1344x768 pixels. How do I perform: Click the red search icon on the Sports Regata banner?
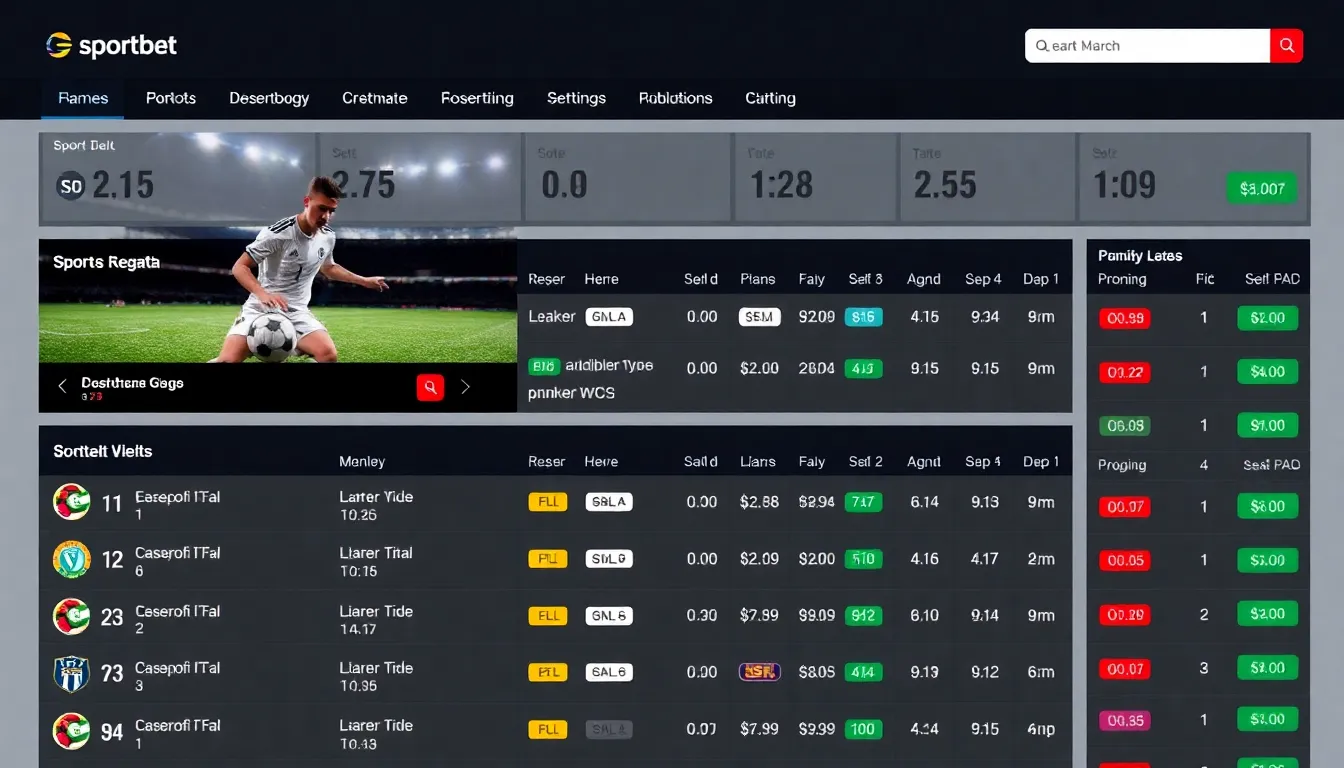[430, 387]
